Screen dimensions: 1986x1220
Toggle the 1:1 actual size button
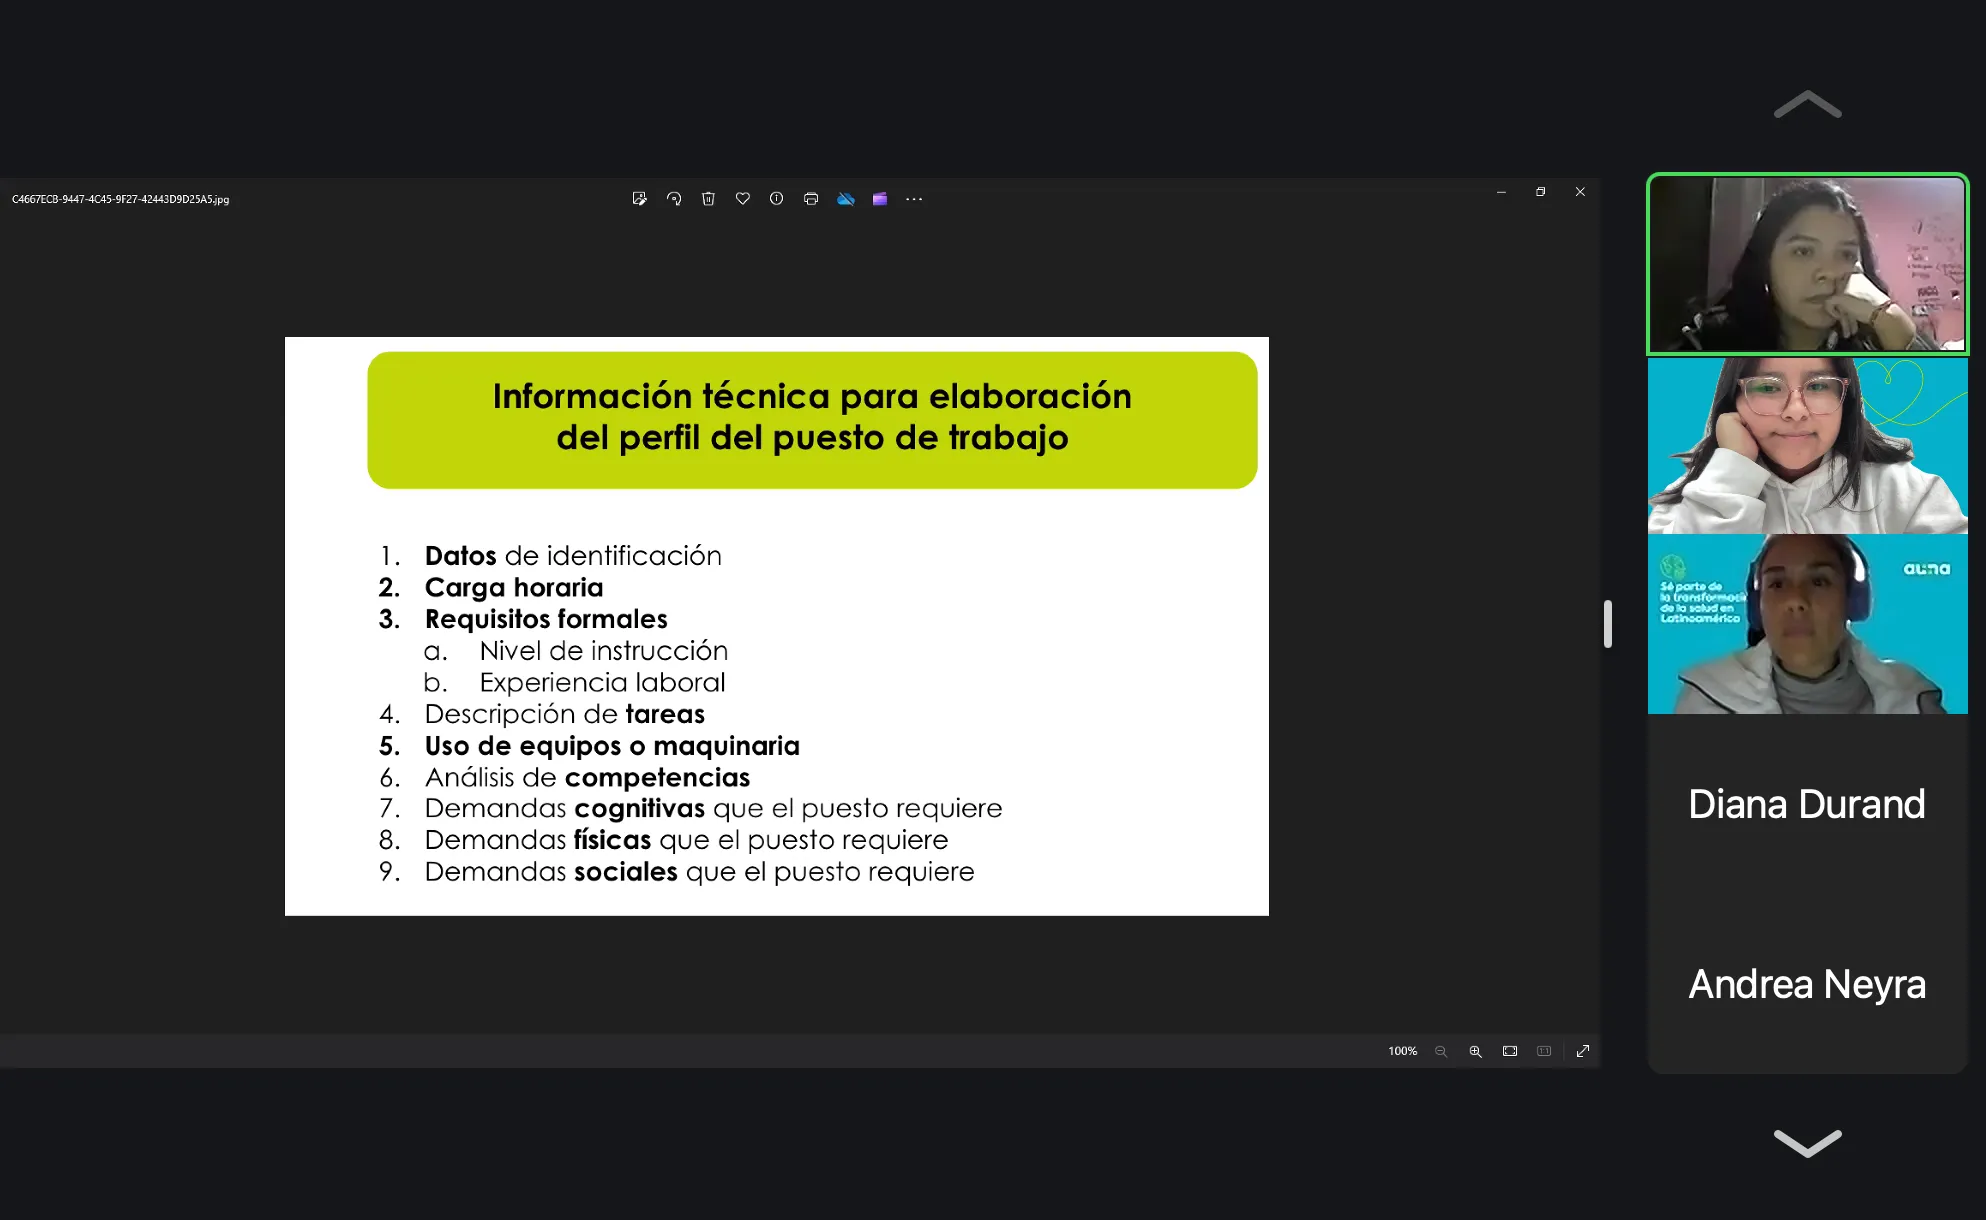(1544, 1051)
